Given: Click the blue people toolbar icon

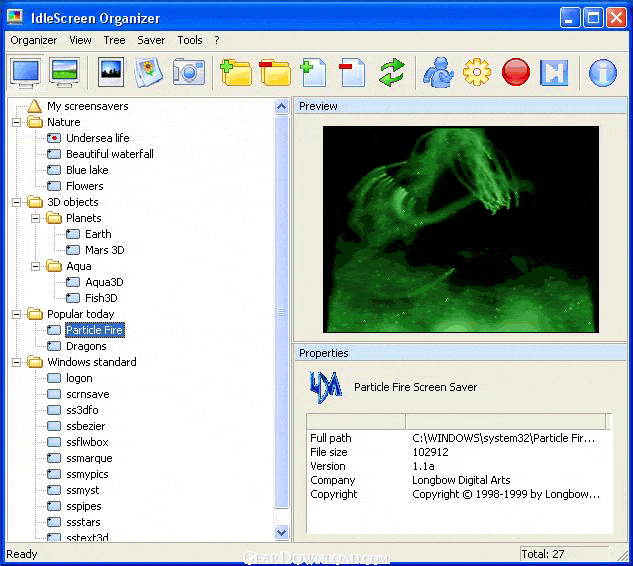Looking at the screenshot, I should [x=438, y=73].
